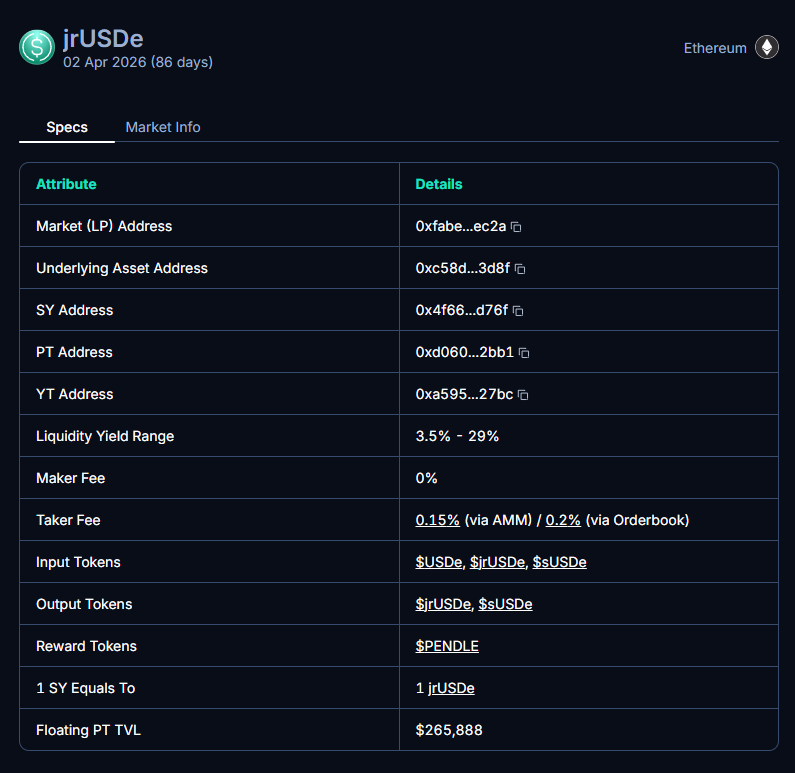Open the $USDe input token link
The image size is (795, 773).
pyautogui.click(x=439, y=562)
